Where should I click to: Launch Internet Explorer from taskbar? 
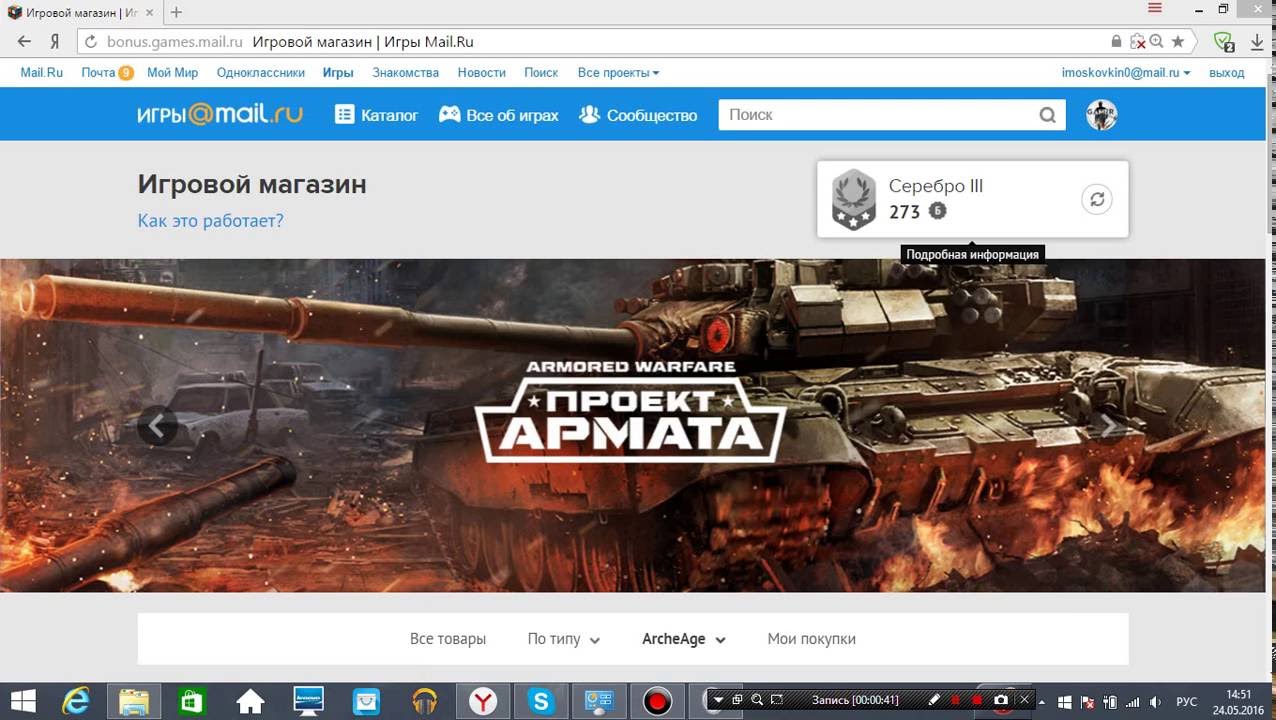tap(77, 701)
